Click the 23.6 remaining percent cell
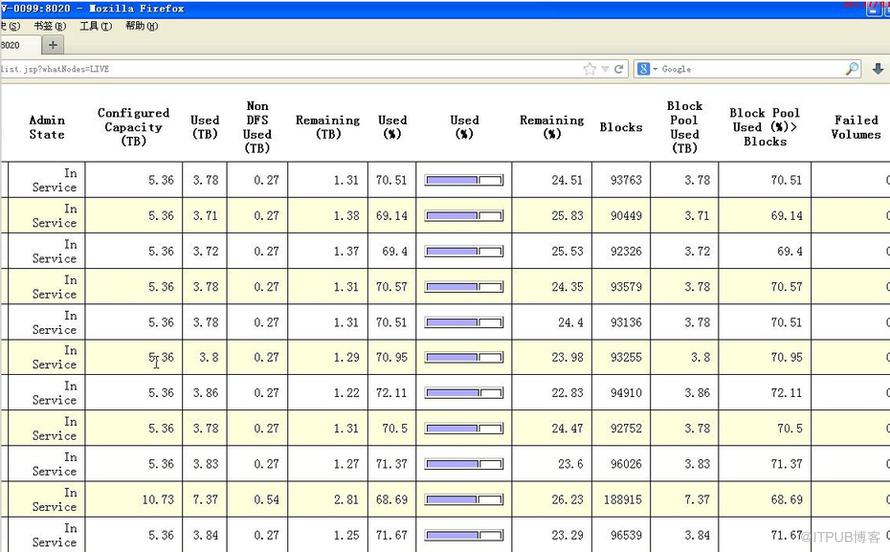The width and height of the screenshot is (890, 552). click(x=552, y=464)
